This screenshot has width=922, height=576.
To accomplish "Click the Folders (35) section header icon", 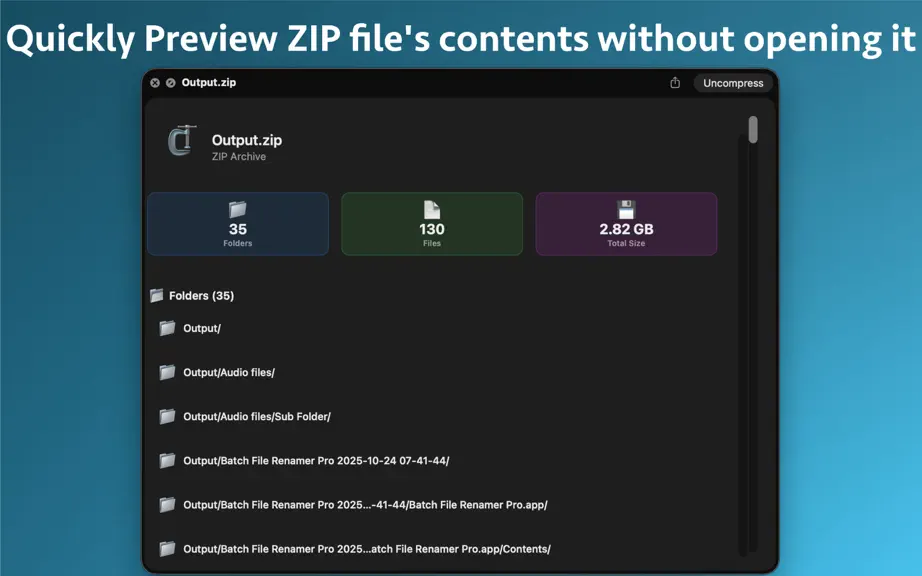I will pyautogui.click(x=156, y=295).
